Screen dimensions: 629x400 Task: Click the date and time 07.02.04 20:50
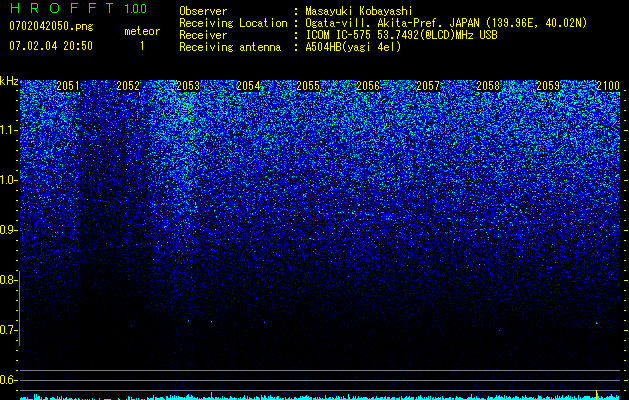pos(51,46)
